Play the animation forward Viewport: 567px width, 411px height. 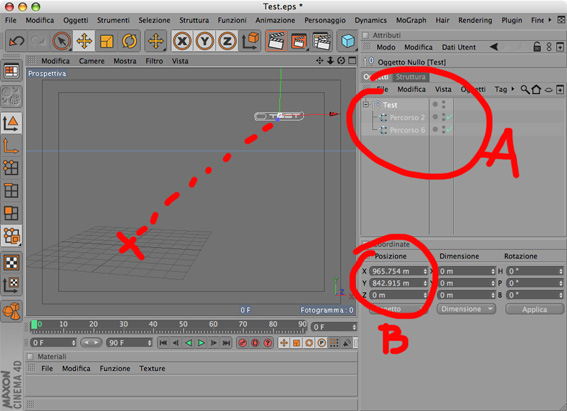pyautogui.click(x=201, y=343)
